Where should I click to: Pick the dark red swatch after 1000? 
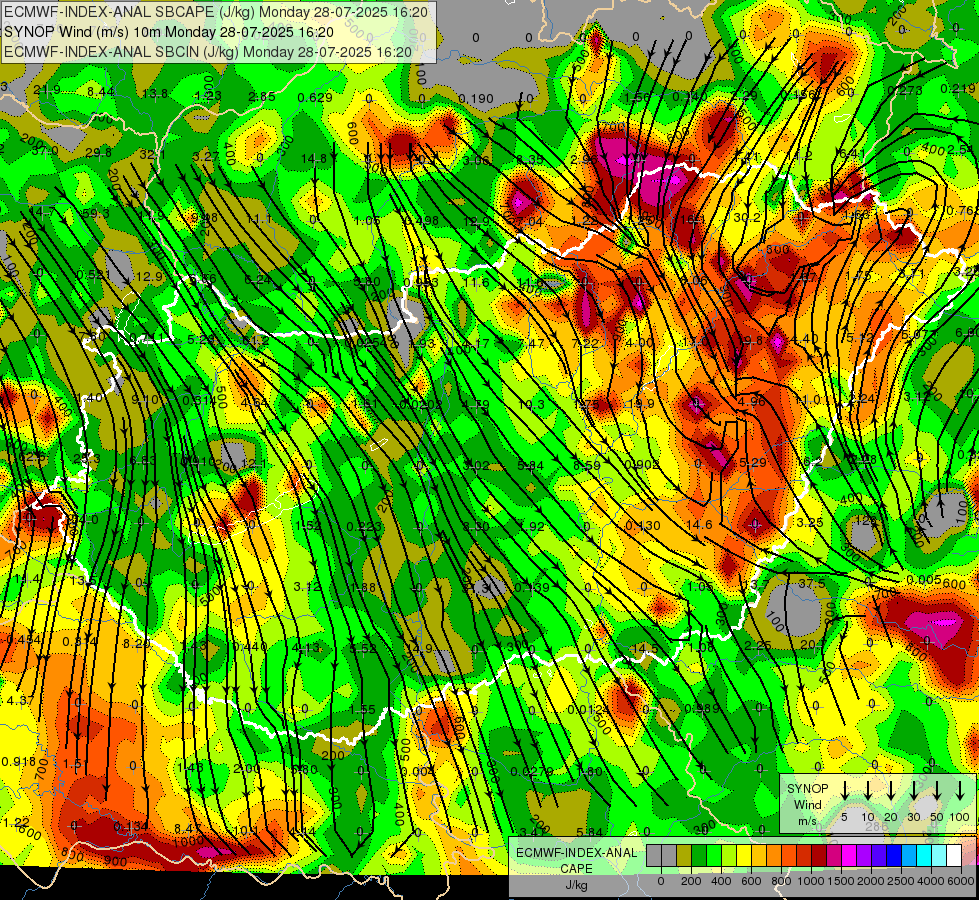(819, 856)
